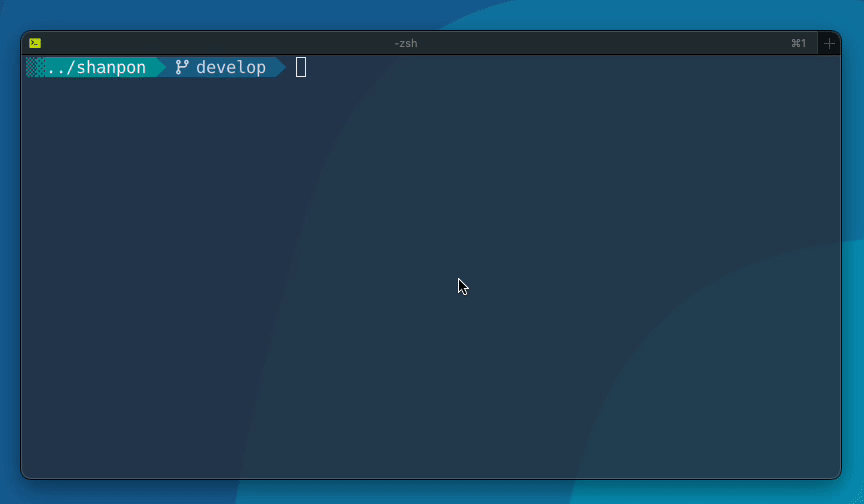Click the develop git branch segment
The width and height of the screenshot is (864, 504).
226,67
